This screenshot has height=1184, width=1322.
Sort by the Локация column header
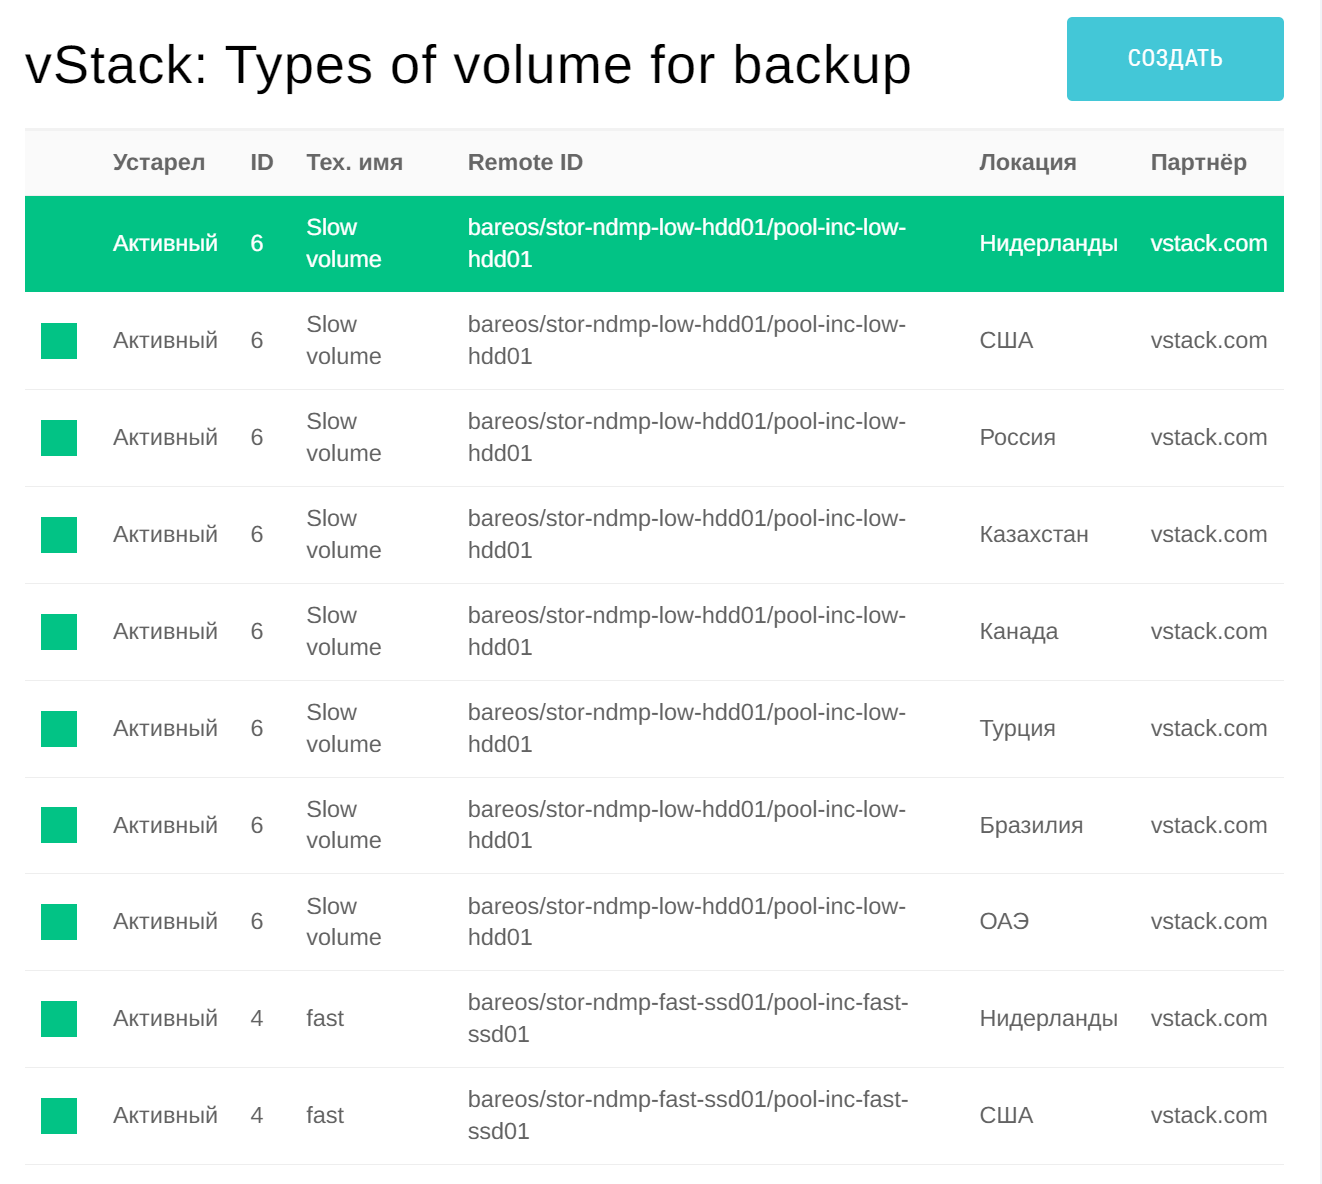(x=1028, y=162)
